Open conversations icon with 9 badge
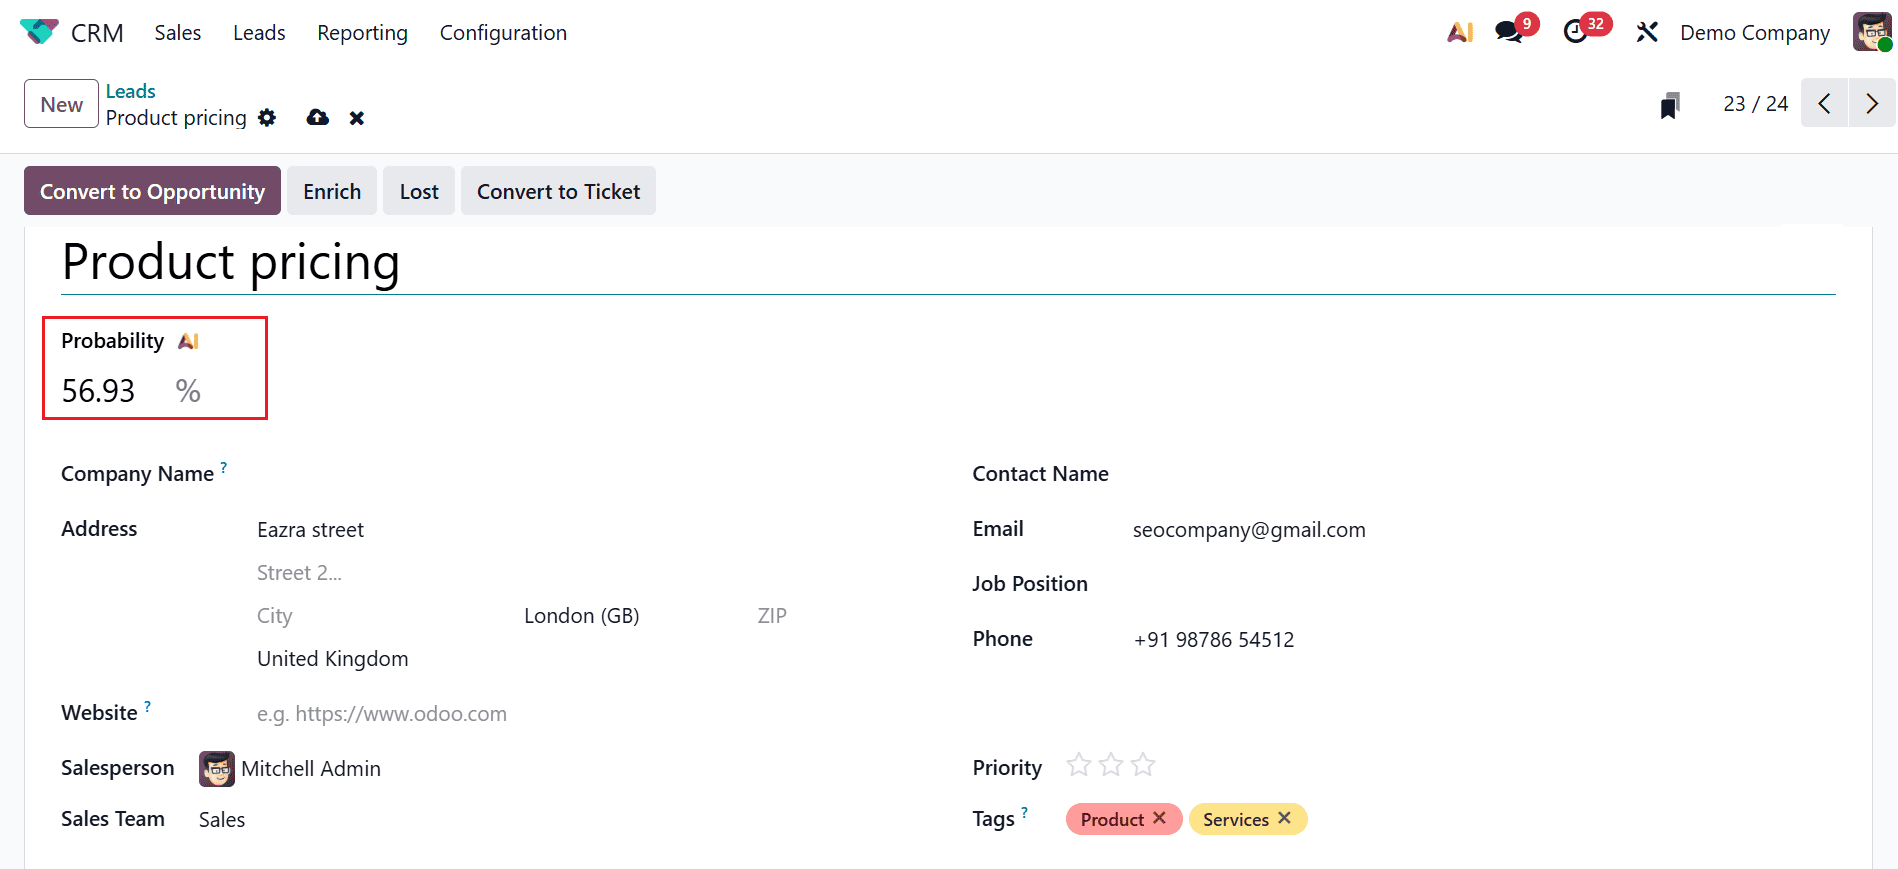 [1509, 32]
